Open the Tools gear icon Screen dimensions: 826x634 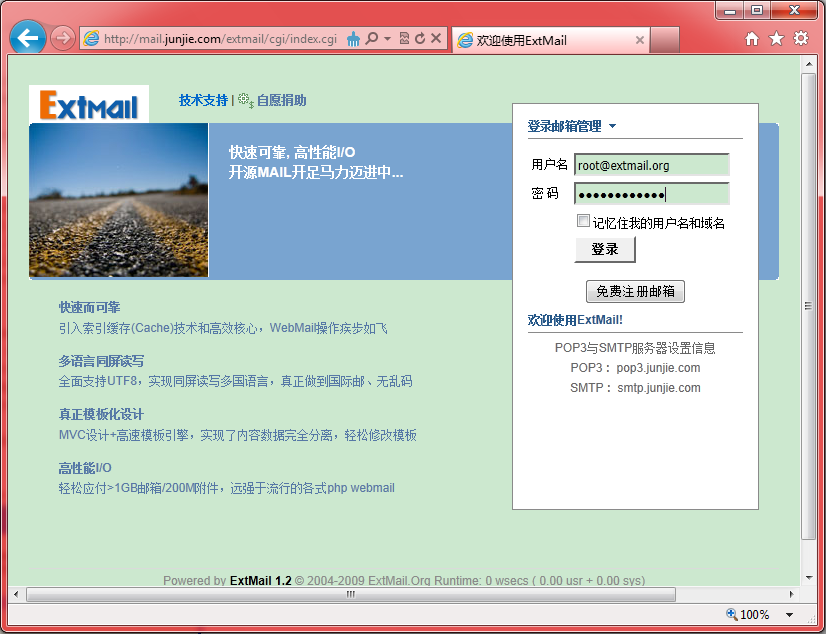coord(801,38)
